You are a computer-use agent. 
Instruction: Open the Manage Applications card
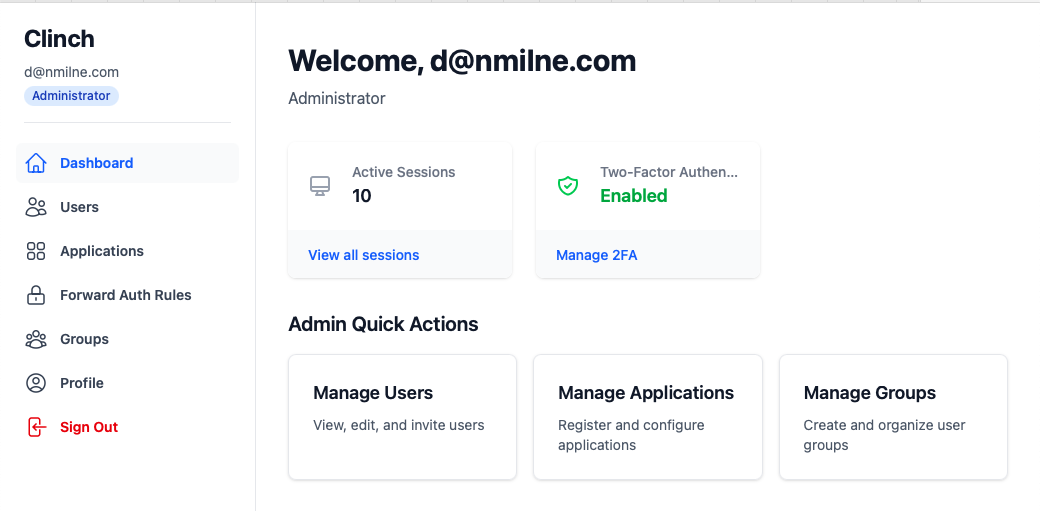[x=647, y=416]
